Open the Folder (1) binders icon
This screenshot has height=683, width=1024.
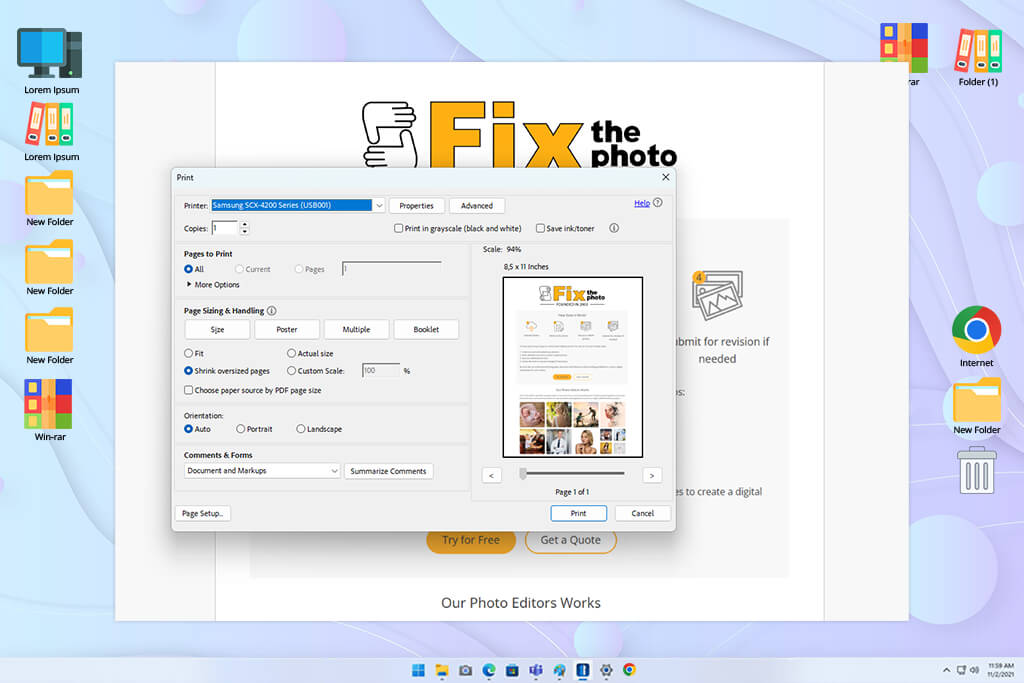coord(978,50)
